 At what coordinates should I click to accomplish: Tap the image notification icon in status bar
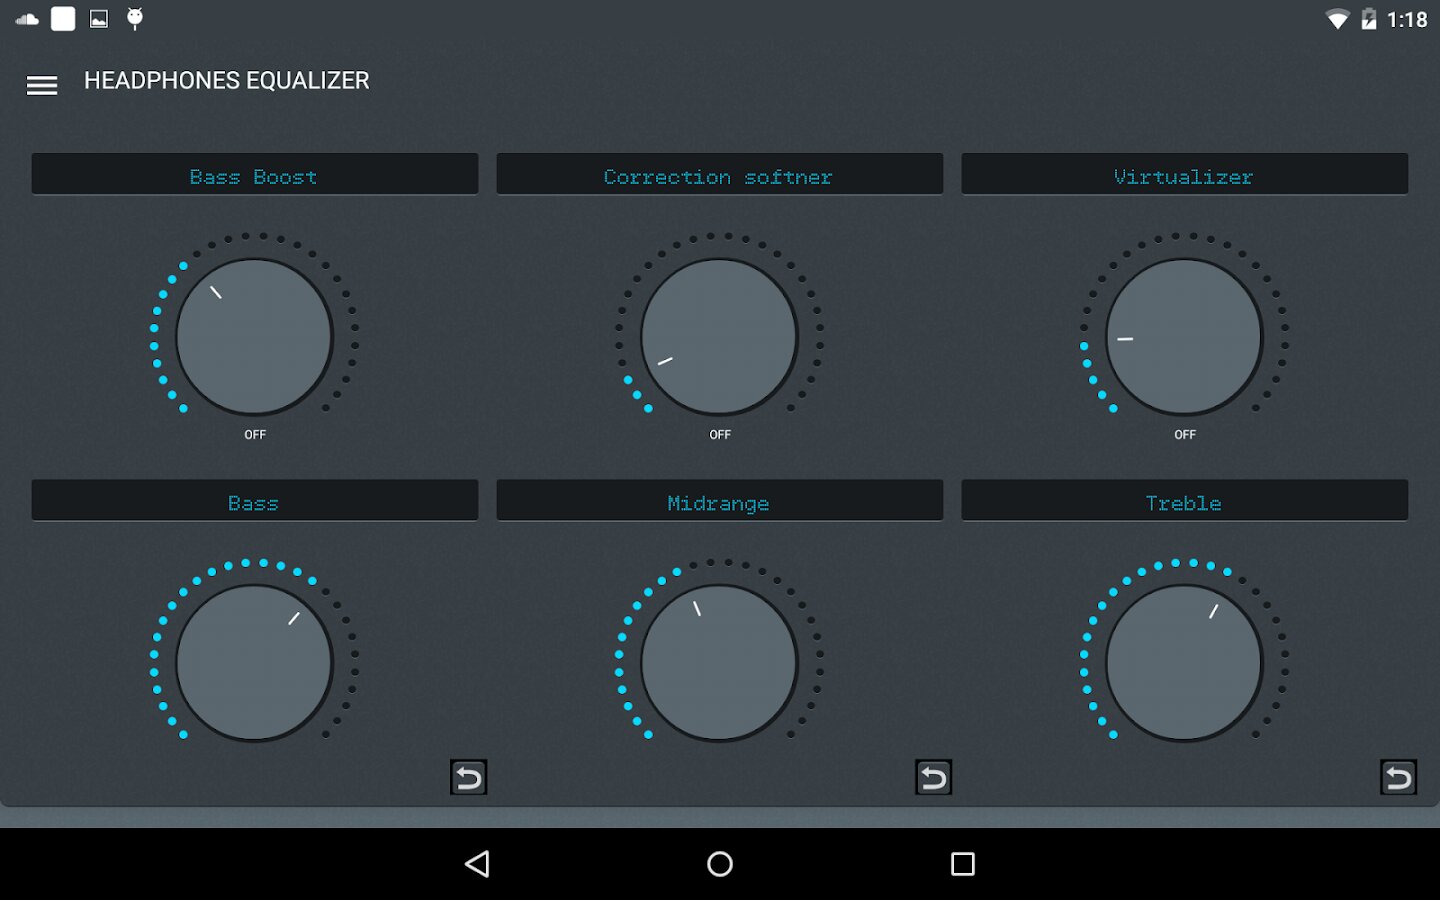point(99,19)
